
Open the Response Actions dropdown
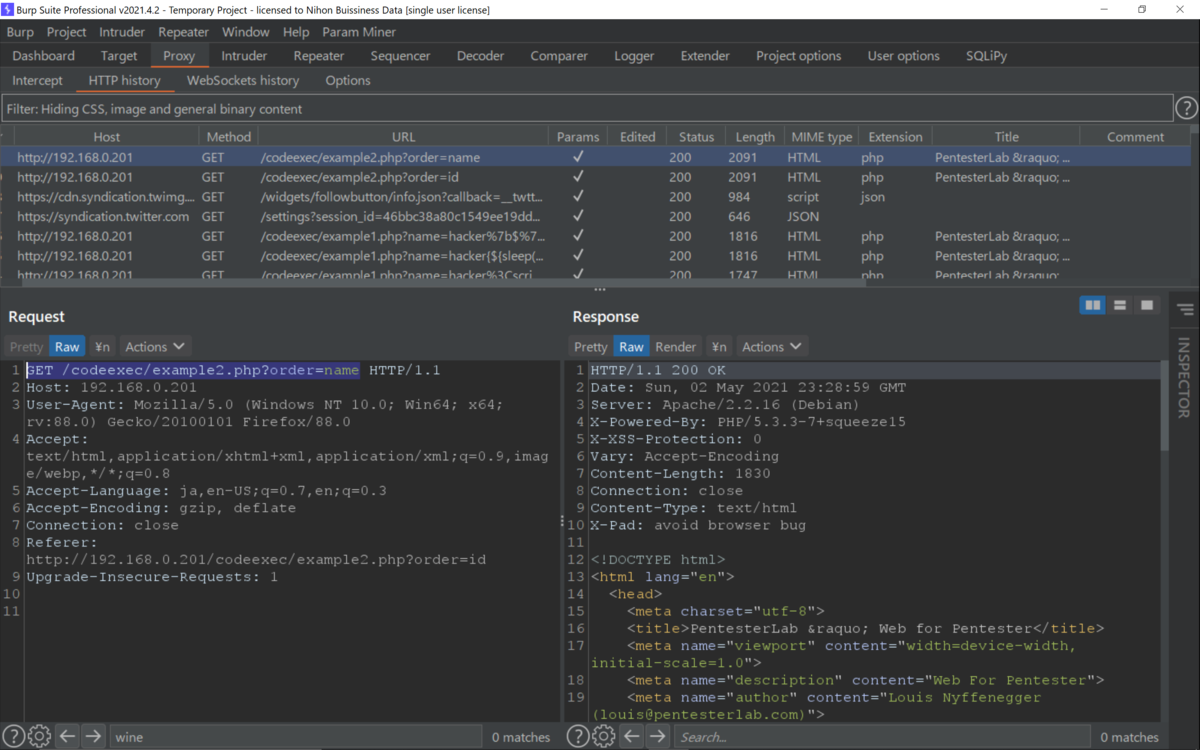(771, 347)
